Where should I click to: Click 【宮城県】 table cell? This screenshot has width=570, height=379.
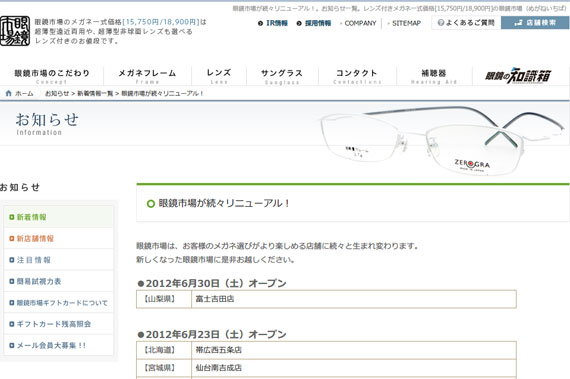coord(164,368)
